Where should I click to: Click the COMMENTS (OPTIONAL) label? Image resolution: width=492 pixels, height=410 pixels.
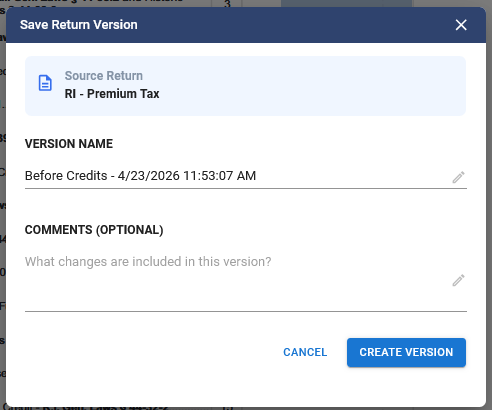point(94,230)
